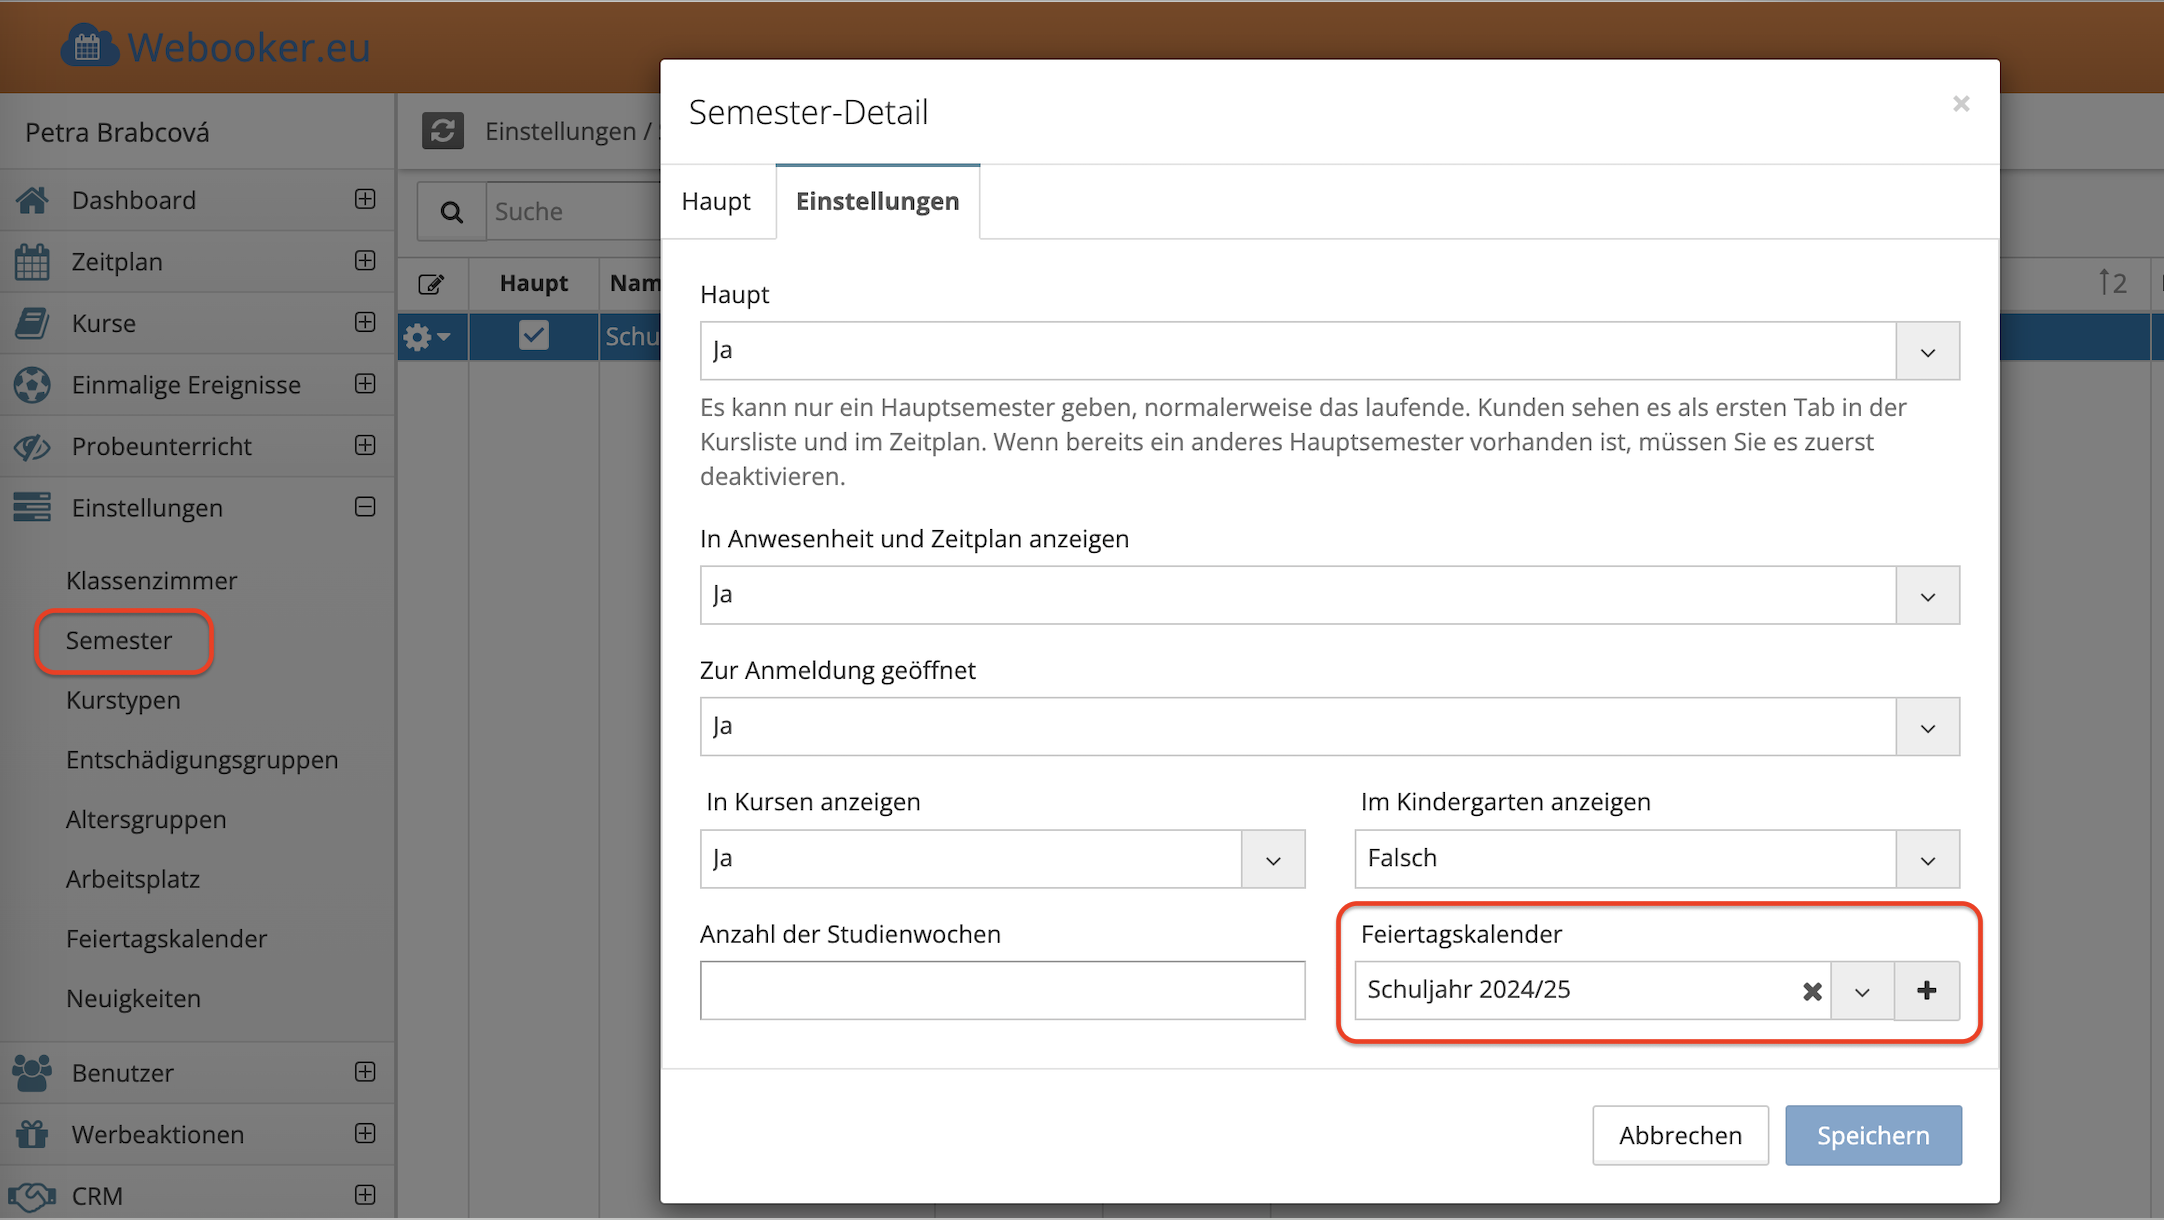Click the Benutzer users icon

pos(32,1073)
